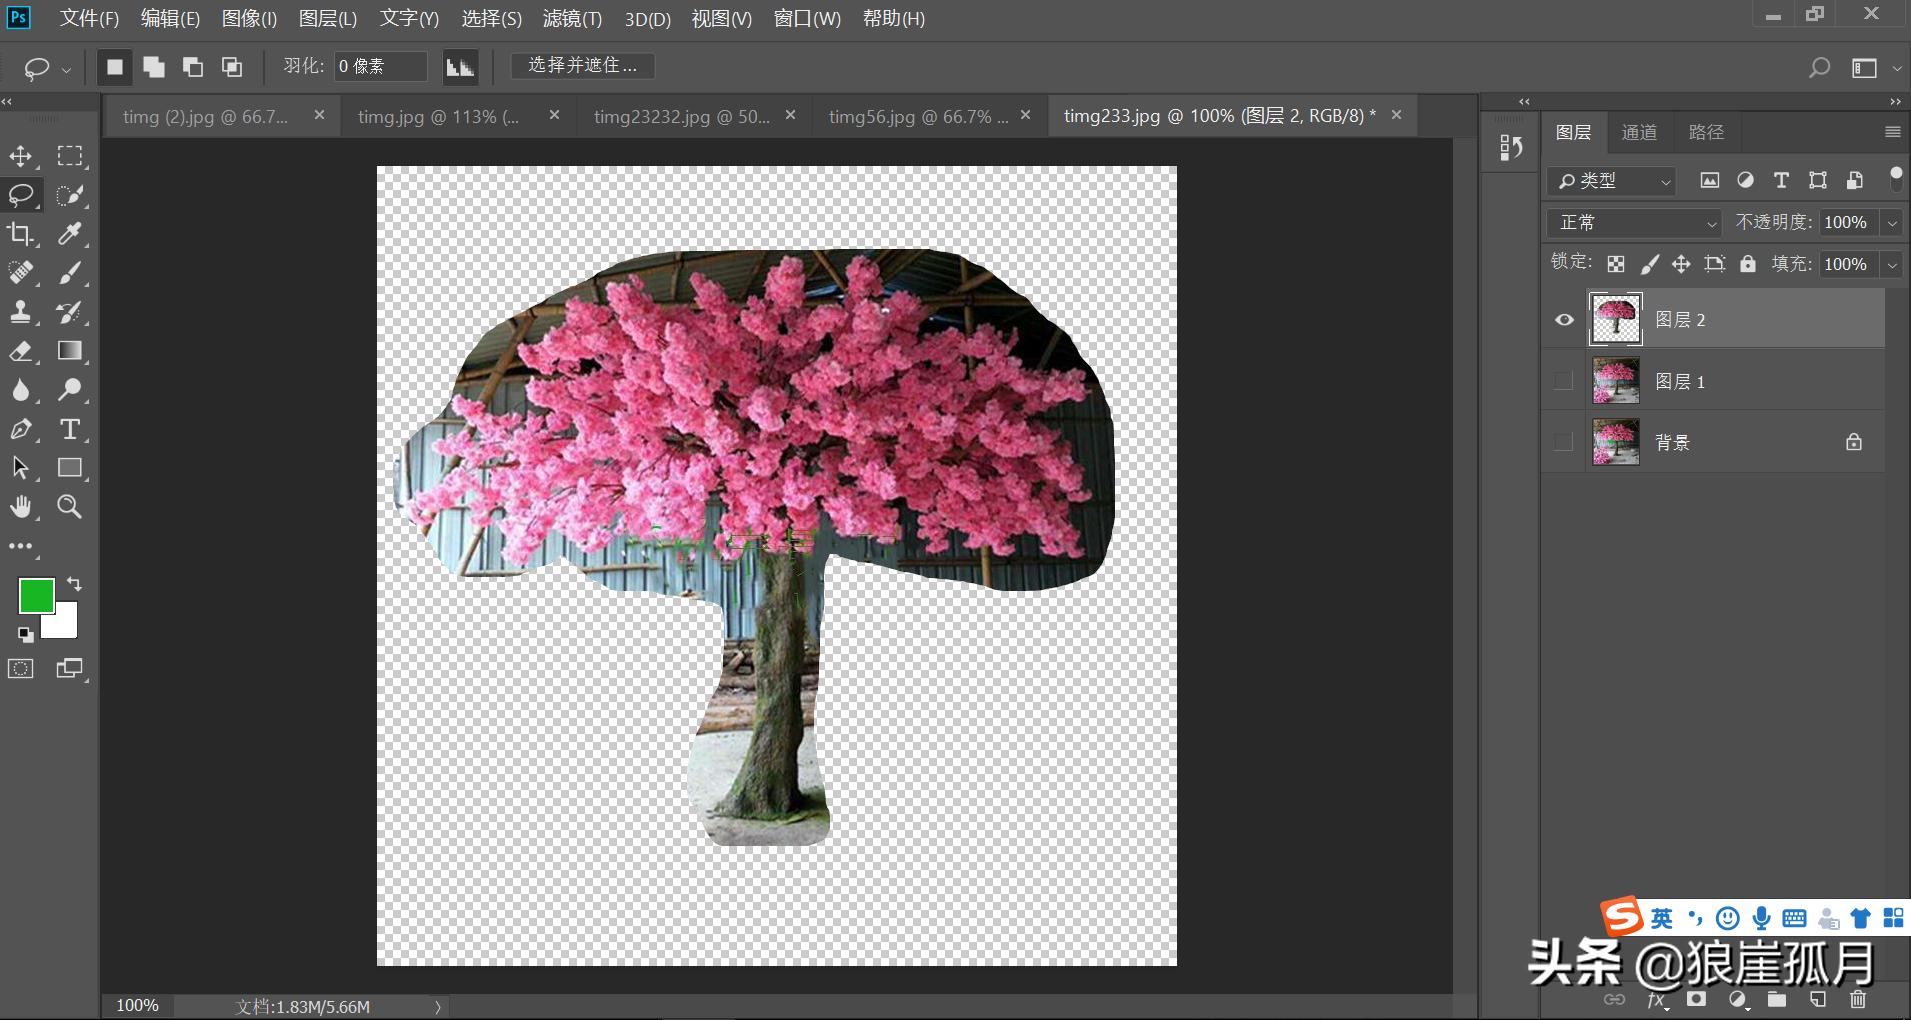Image resolution: width=1911 pixels, height=1020 pixels.
Task: Click the green foreground color swatch
Action: pos(36,595)
